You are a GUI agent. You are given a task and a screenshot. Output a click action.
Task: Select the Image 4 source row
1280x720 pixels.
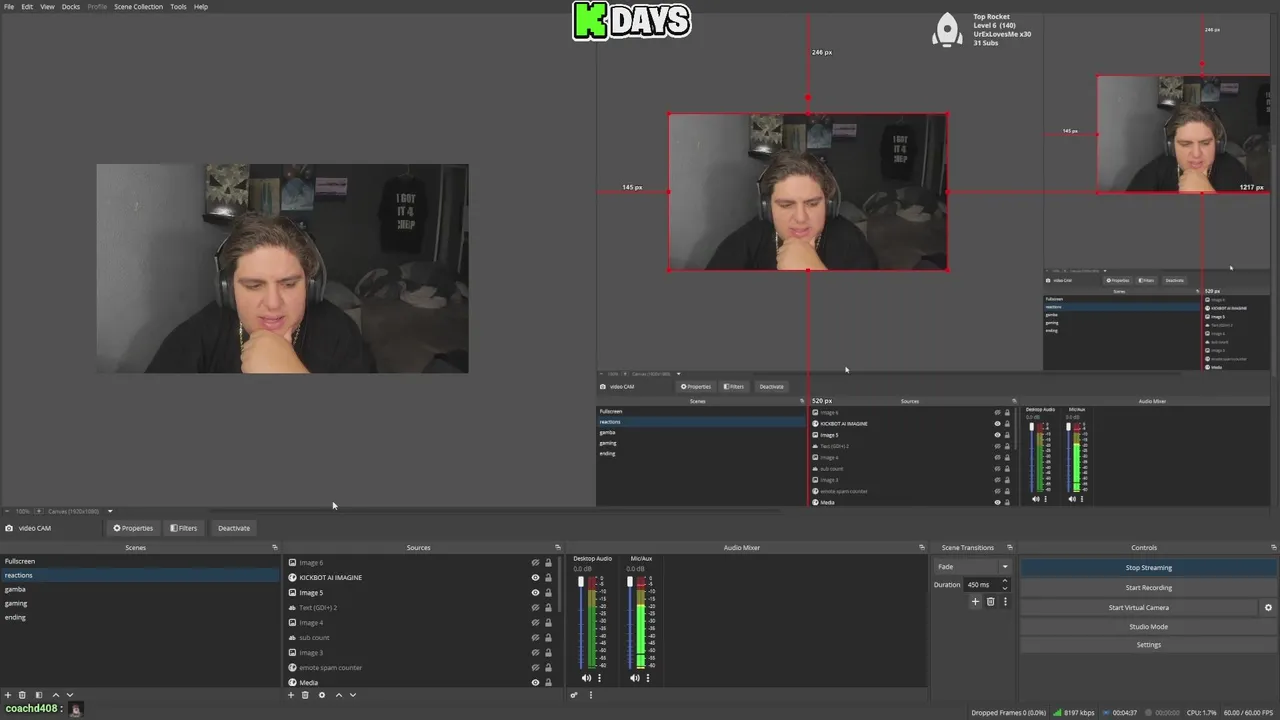(420, 623)
